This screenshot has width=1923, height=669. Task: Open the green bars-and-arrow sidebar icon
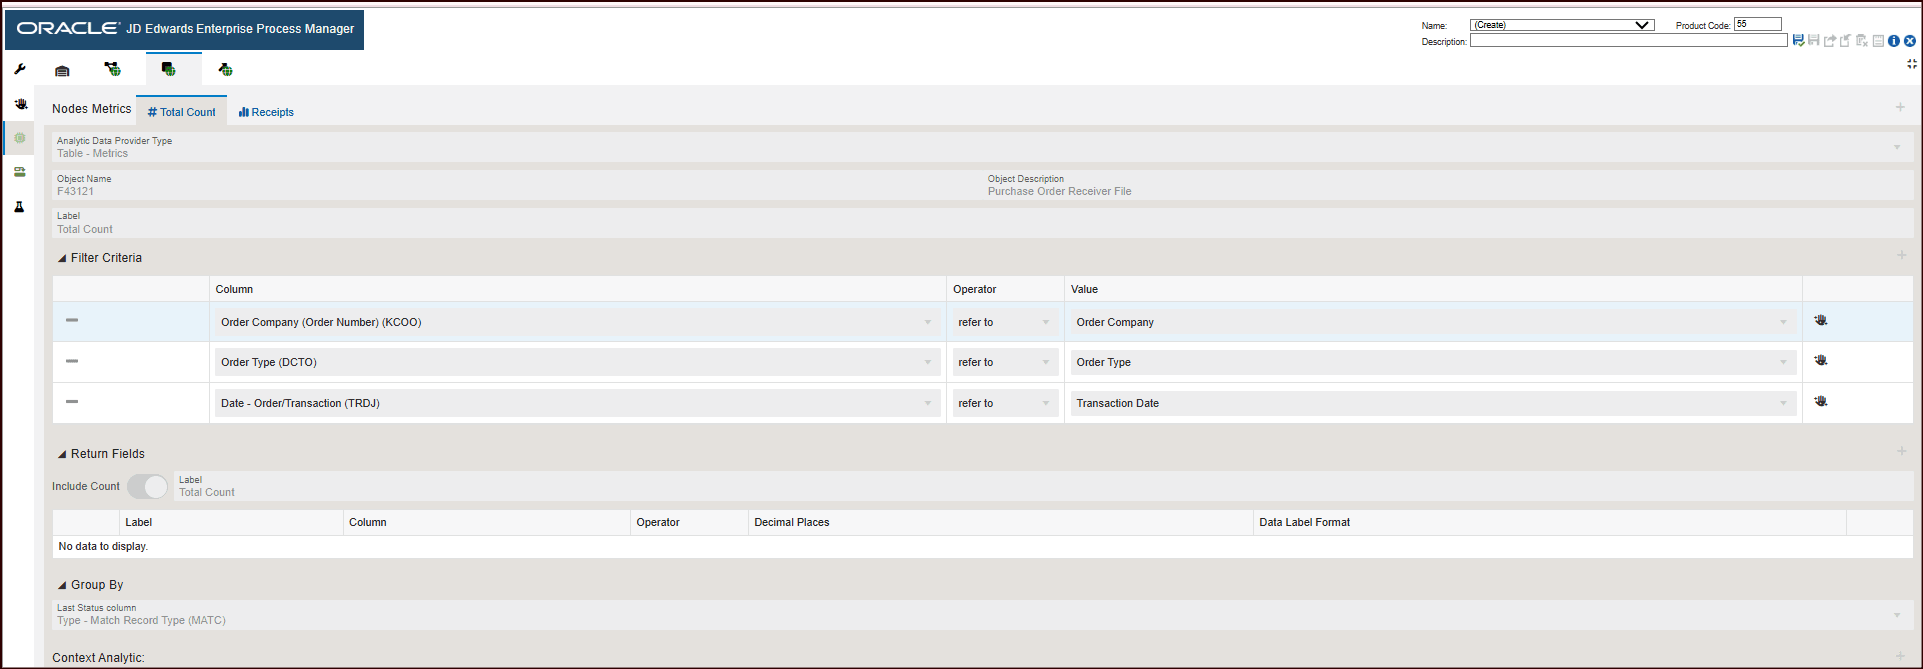point(20,172)
